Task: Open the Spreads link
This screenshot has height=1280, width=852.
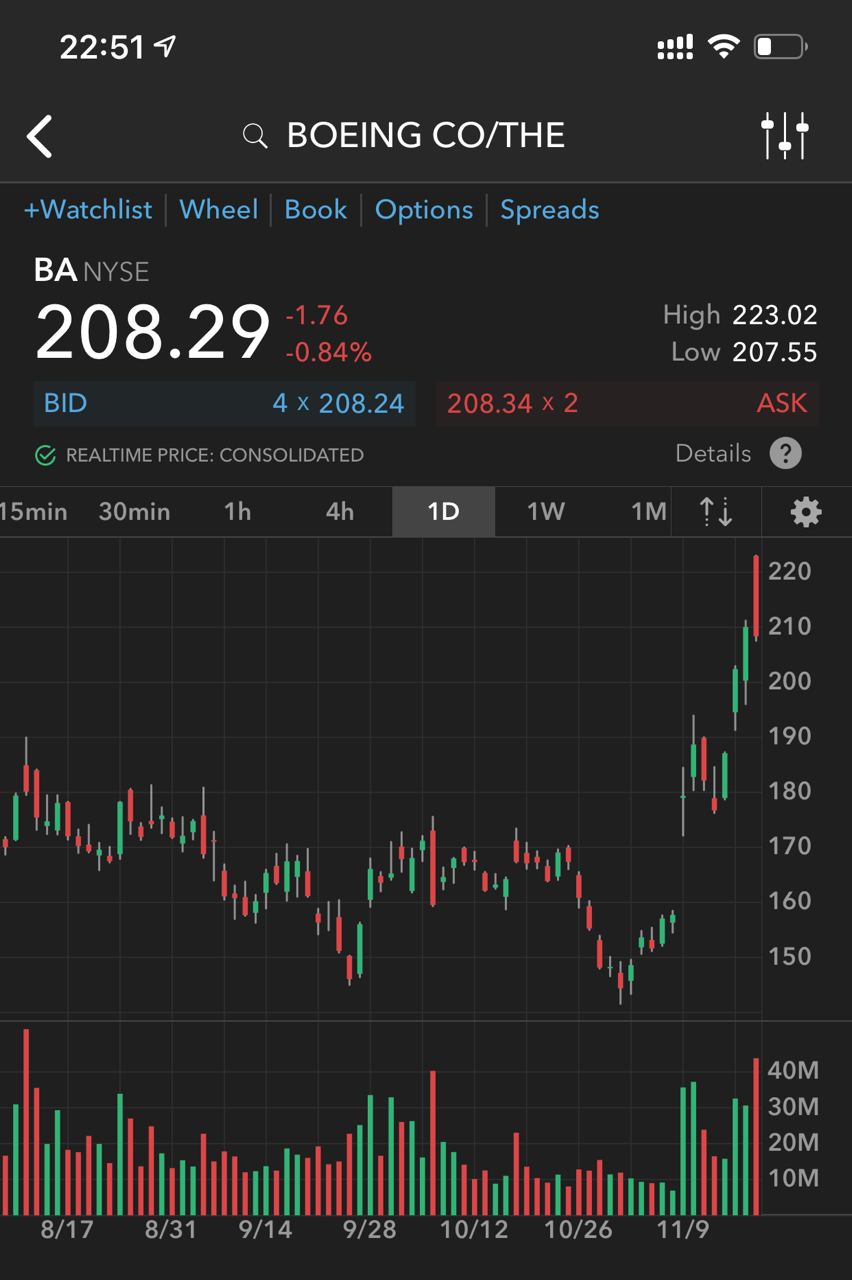Action: pyautogui.click(x=550, y=210)
